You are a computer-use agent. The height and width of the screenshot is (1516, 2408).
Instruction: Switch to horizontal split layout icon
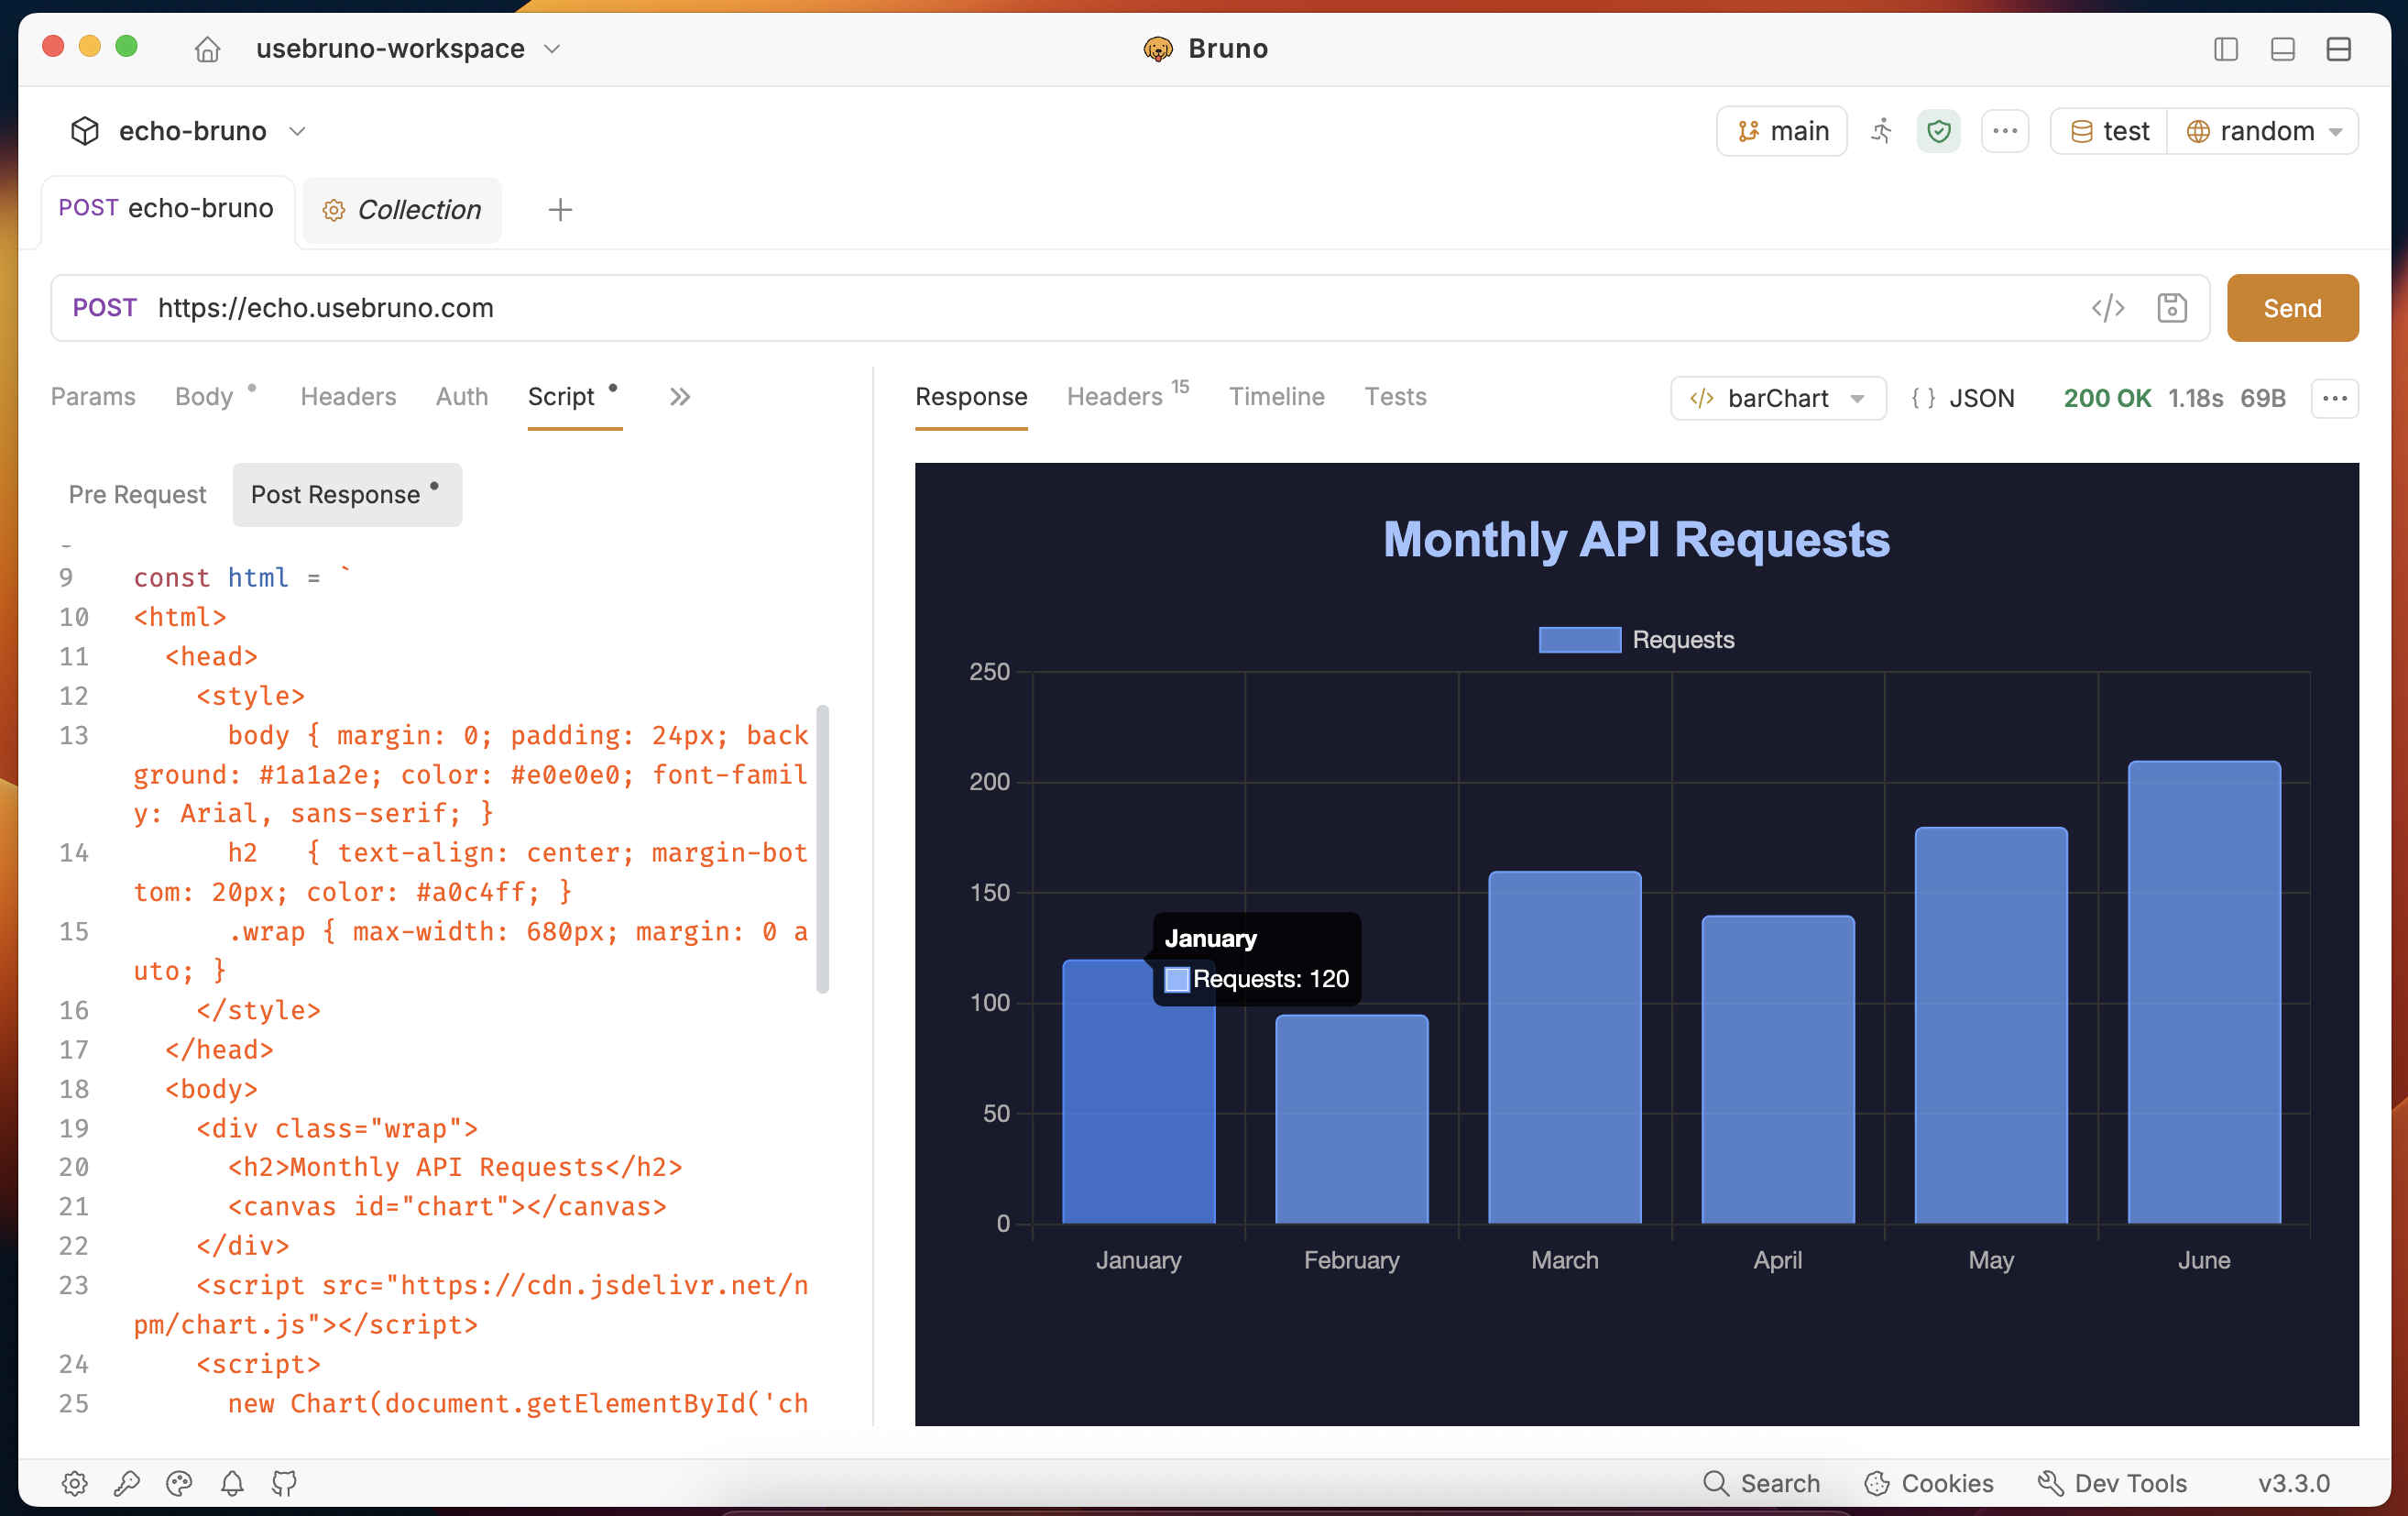click(x=2338, y=49)
